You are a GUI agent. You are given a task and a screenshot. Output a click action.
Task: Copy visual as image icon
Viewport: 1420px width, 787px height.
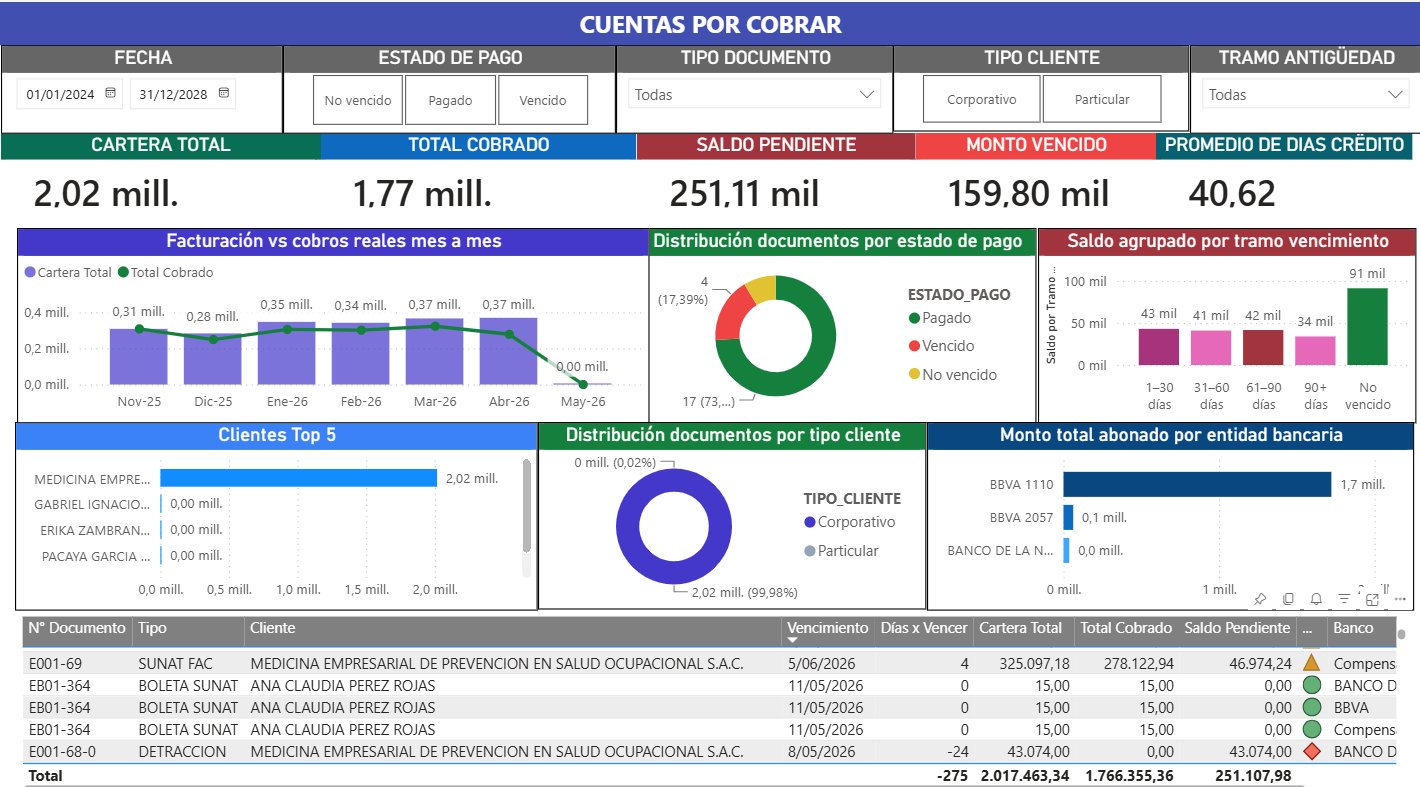coord(1288,599)
